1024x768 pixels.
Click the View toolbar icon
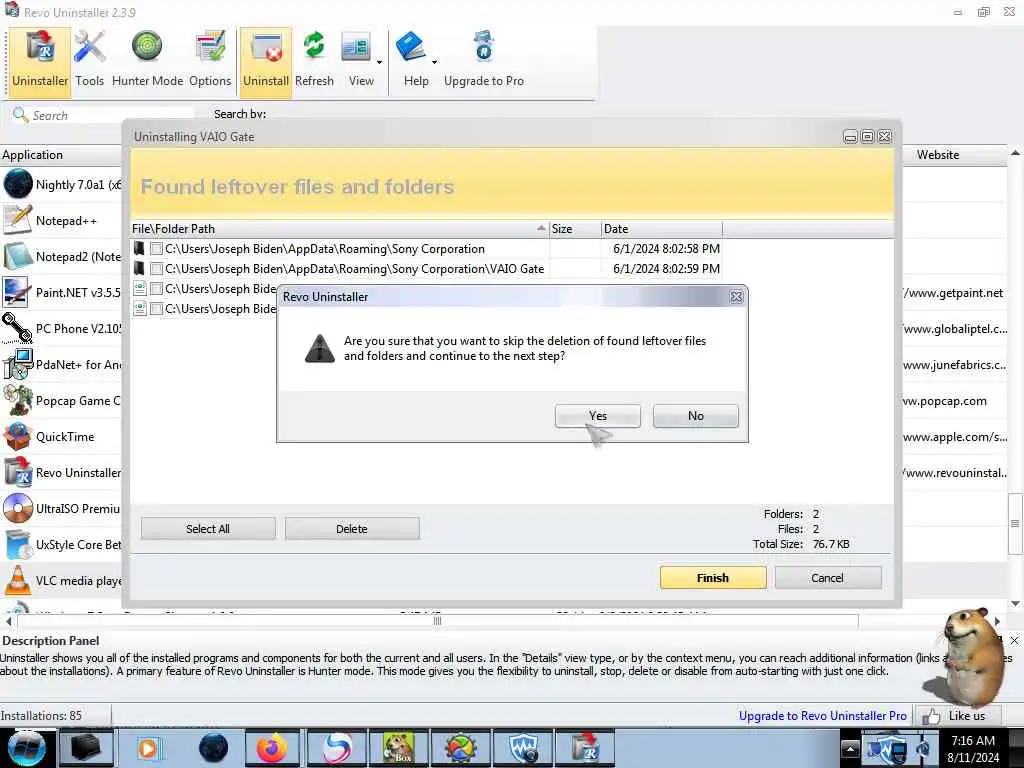pos(357,61)
